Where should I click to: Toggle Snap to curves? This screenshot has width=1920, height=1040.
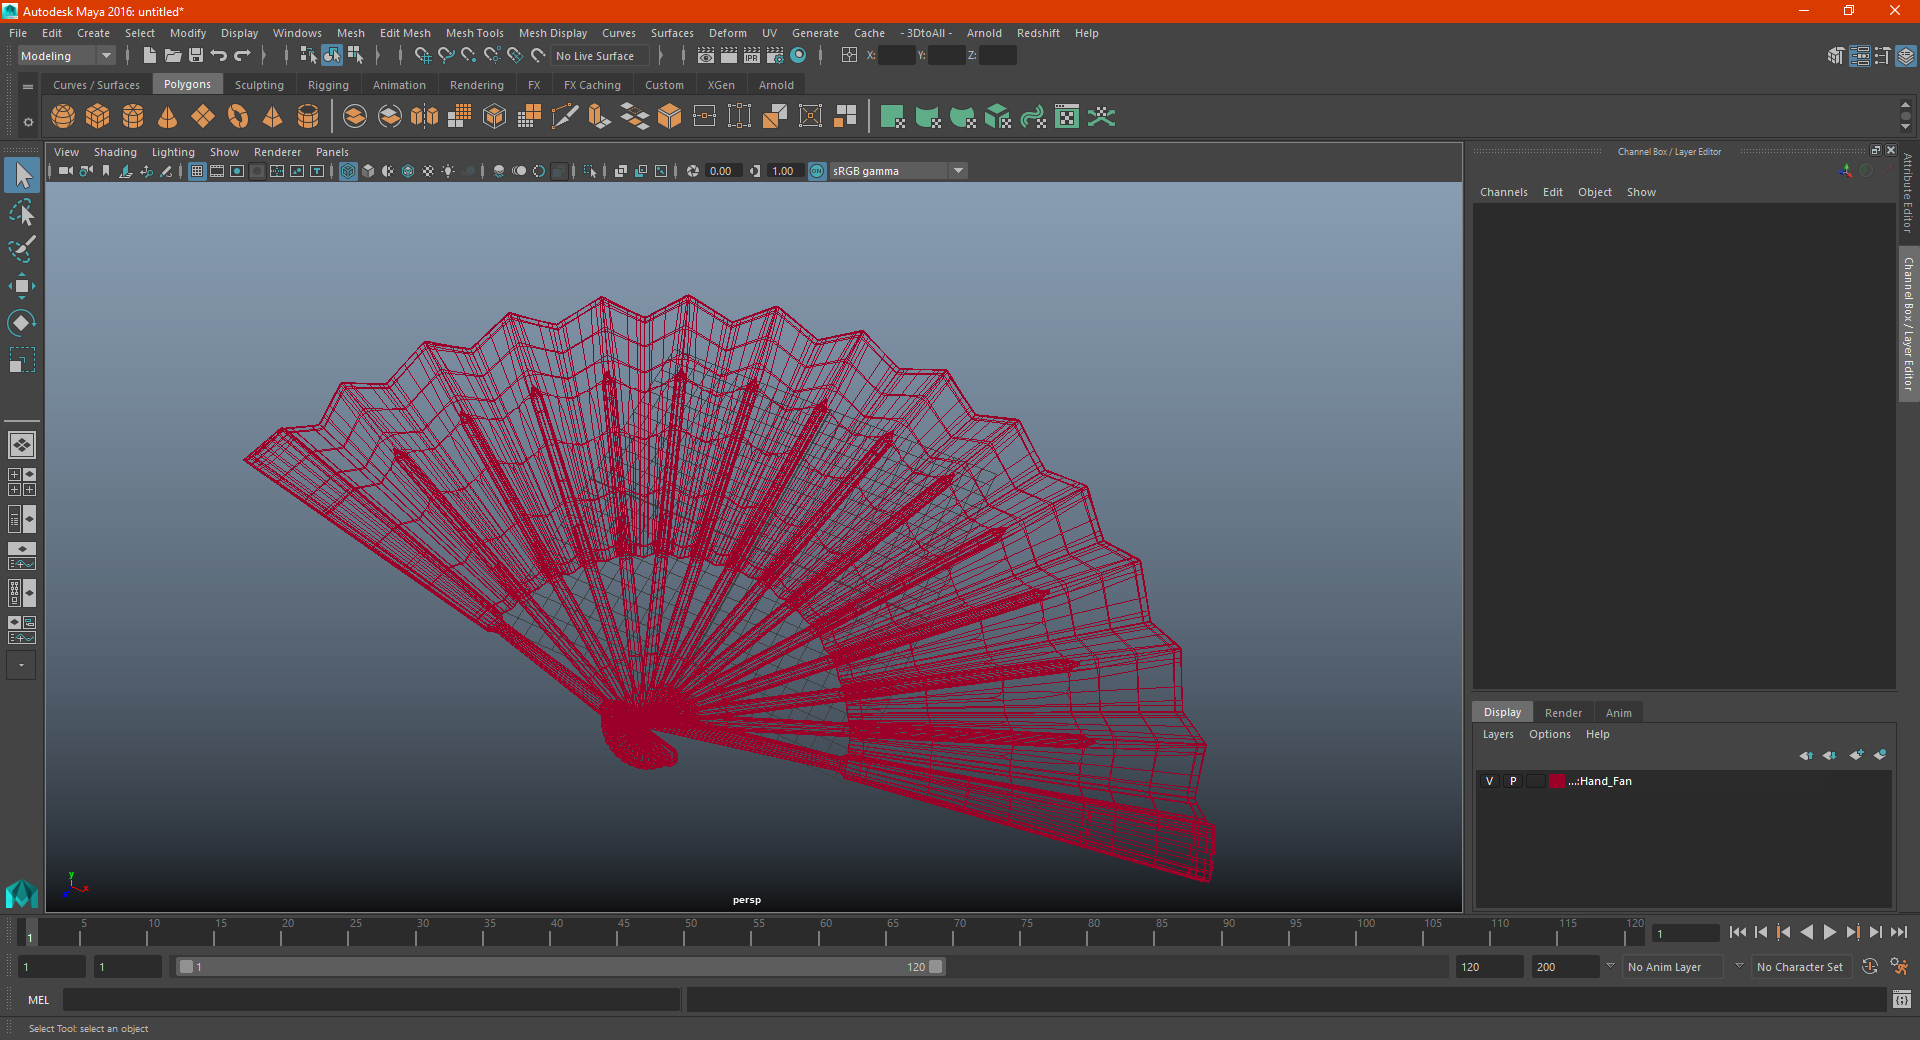click(446, 56)
